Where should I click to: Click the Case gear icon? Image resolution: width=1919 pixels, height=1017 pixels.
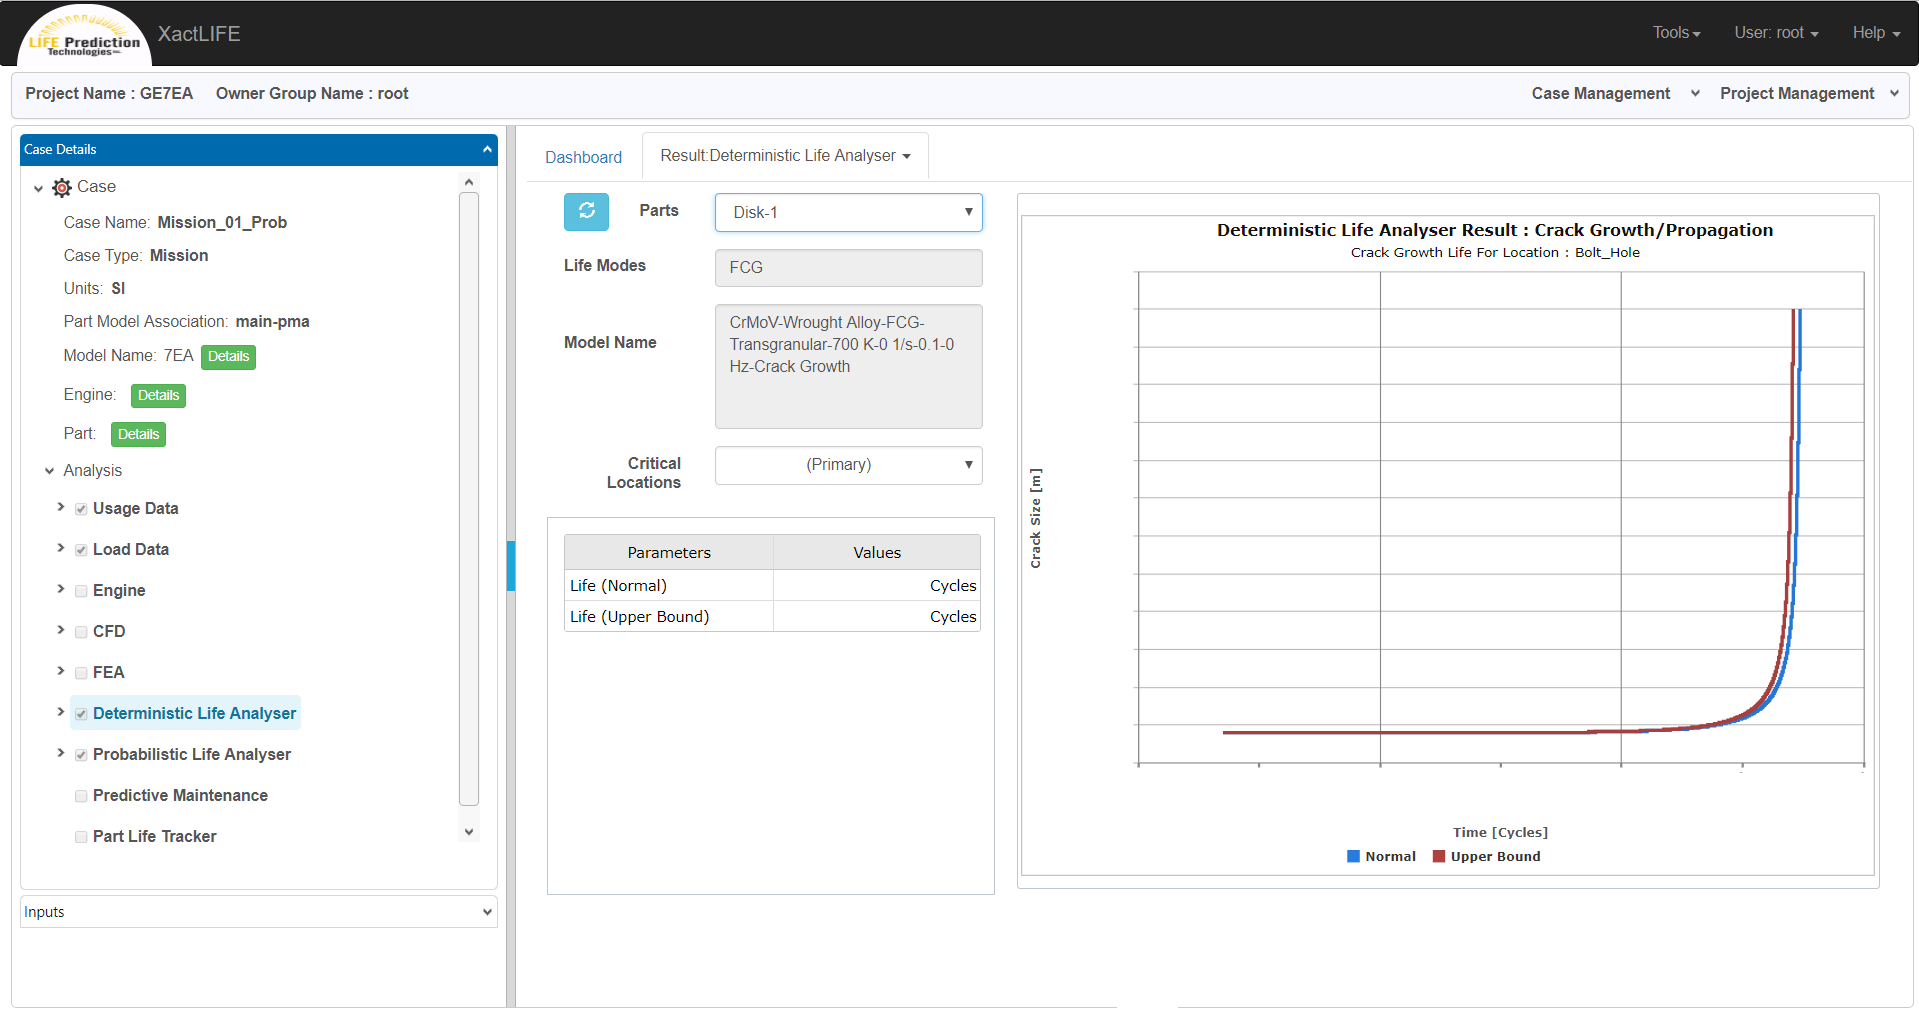[x=62, y=187]
